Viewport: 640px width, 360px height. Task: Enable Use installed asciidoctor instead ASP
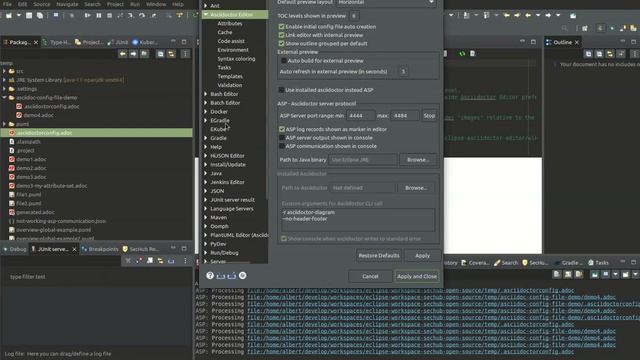point(281,90)
